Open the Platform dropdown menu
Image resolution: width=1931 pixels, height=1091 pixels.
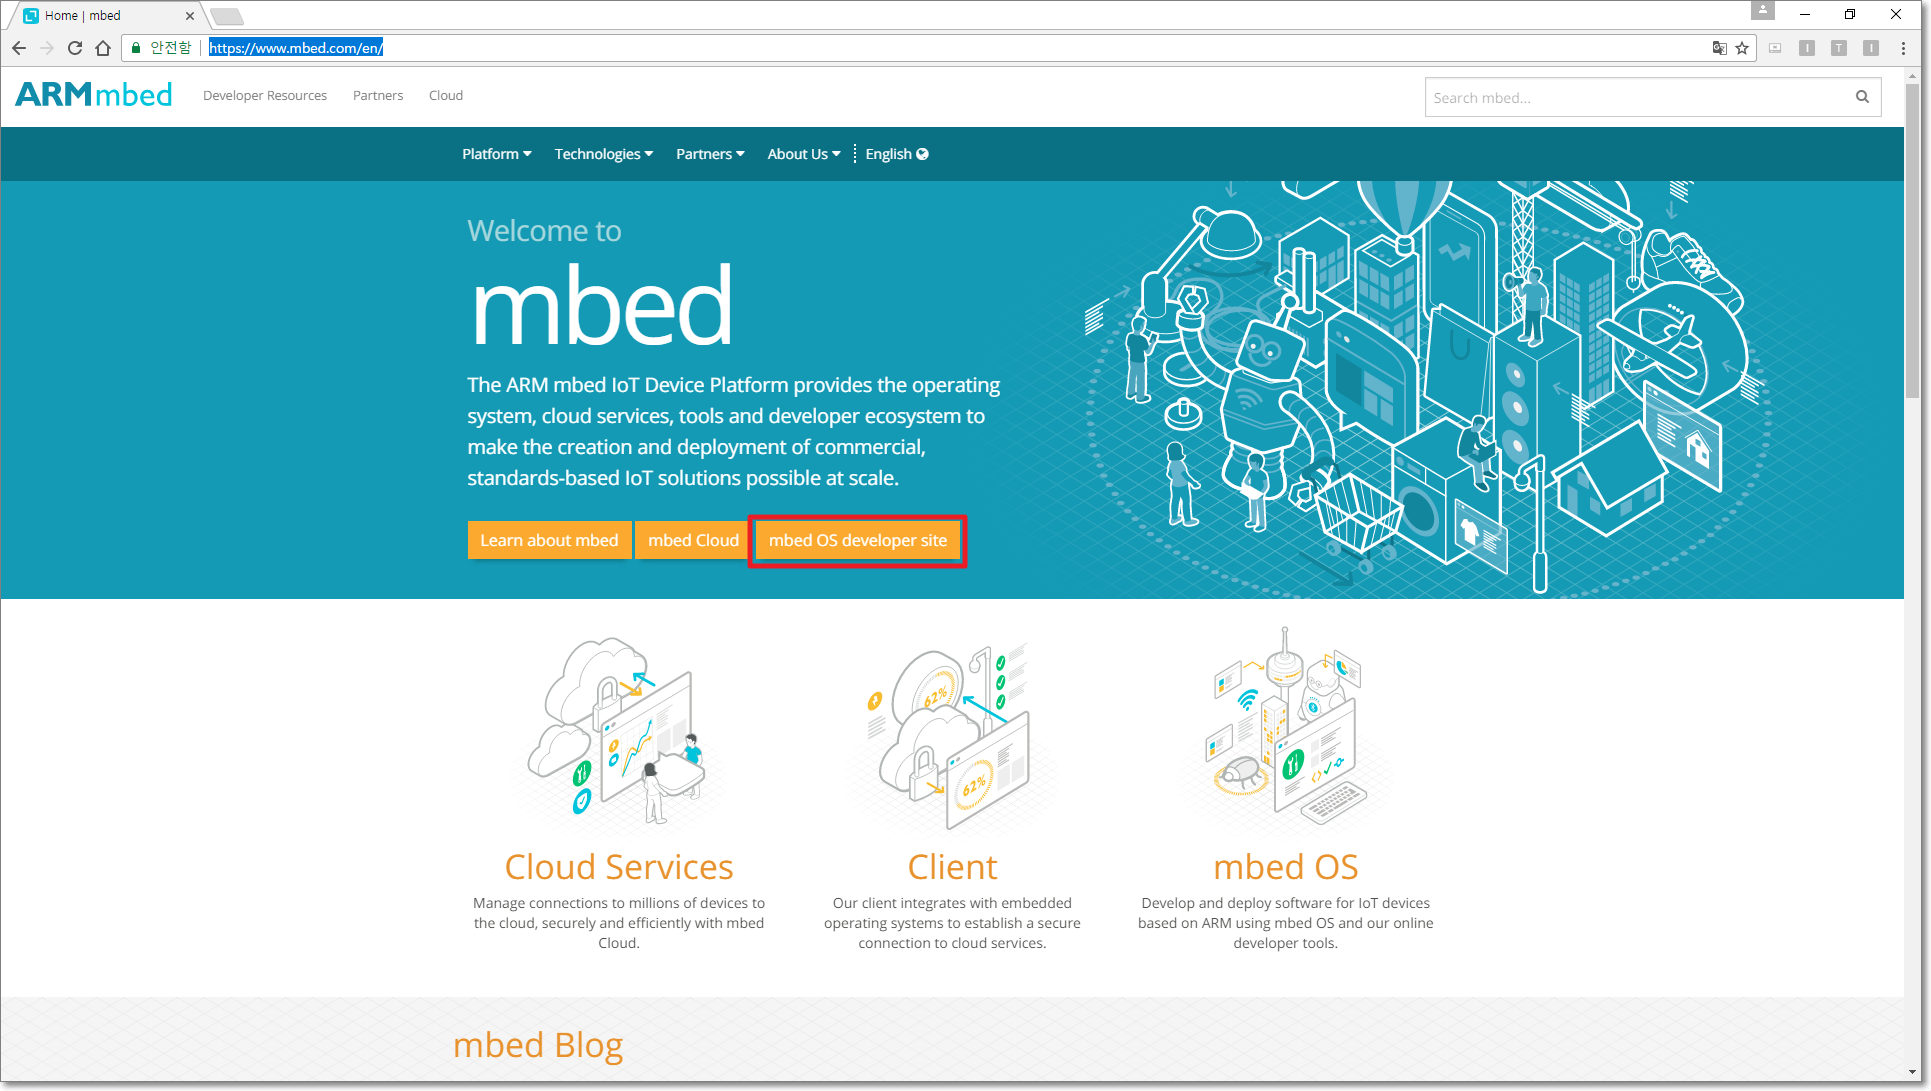click(x=496, y=154)
